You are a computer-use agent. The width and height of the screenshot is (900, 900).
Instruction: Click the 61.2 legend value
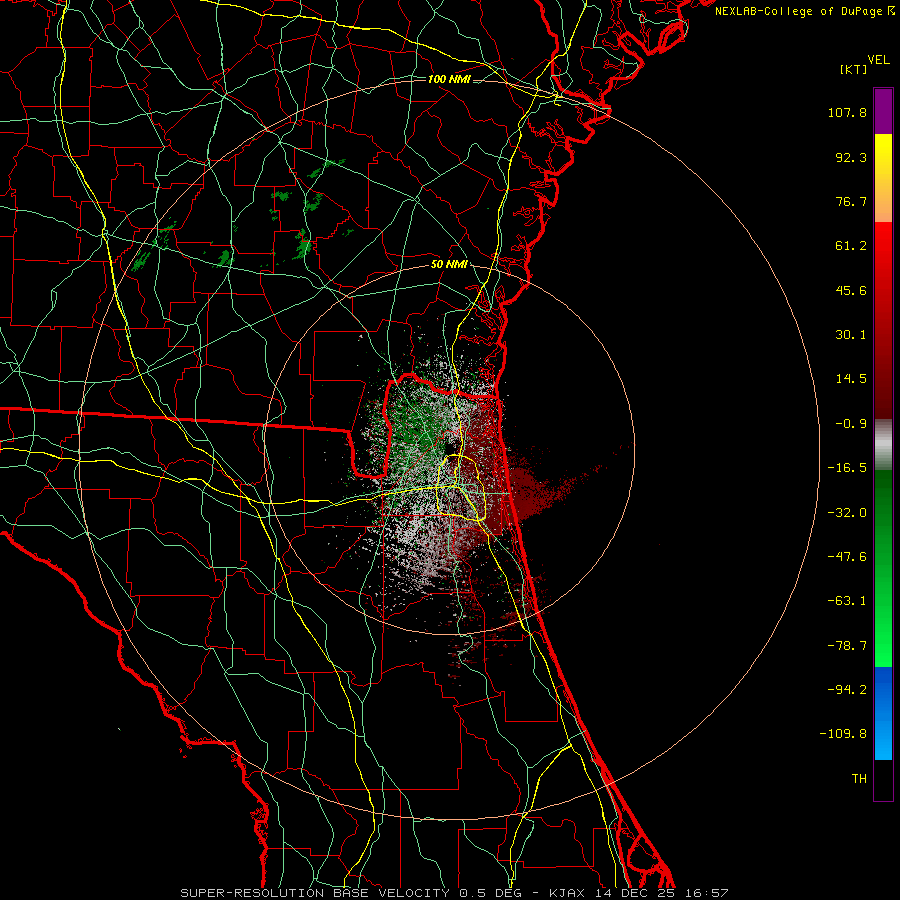[x=851, y=246]
